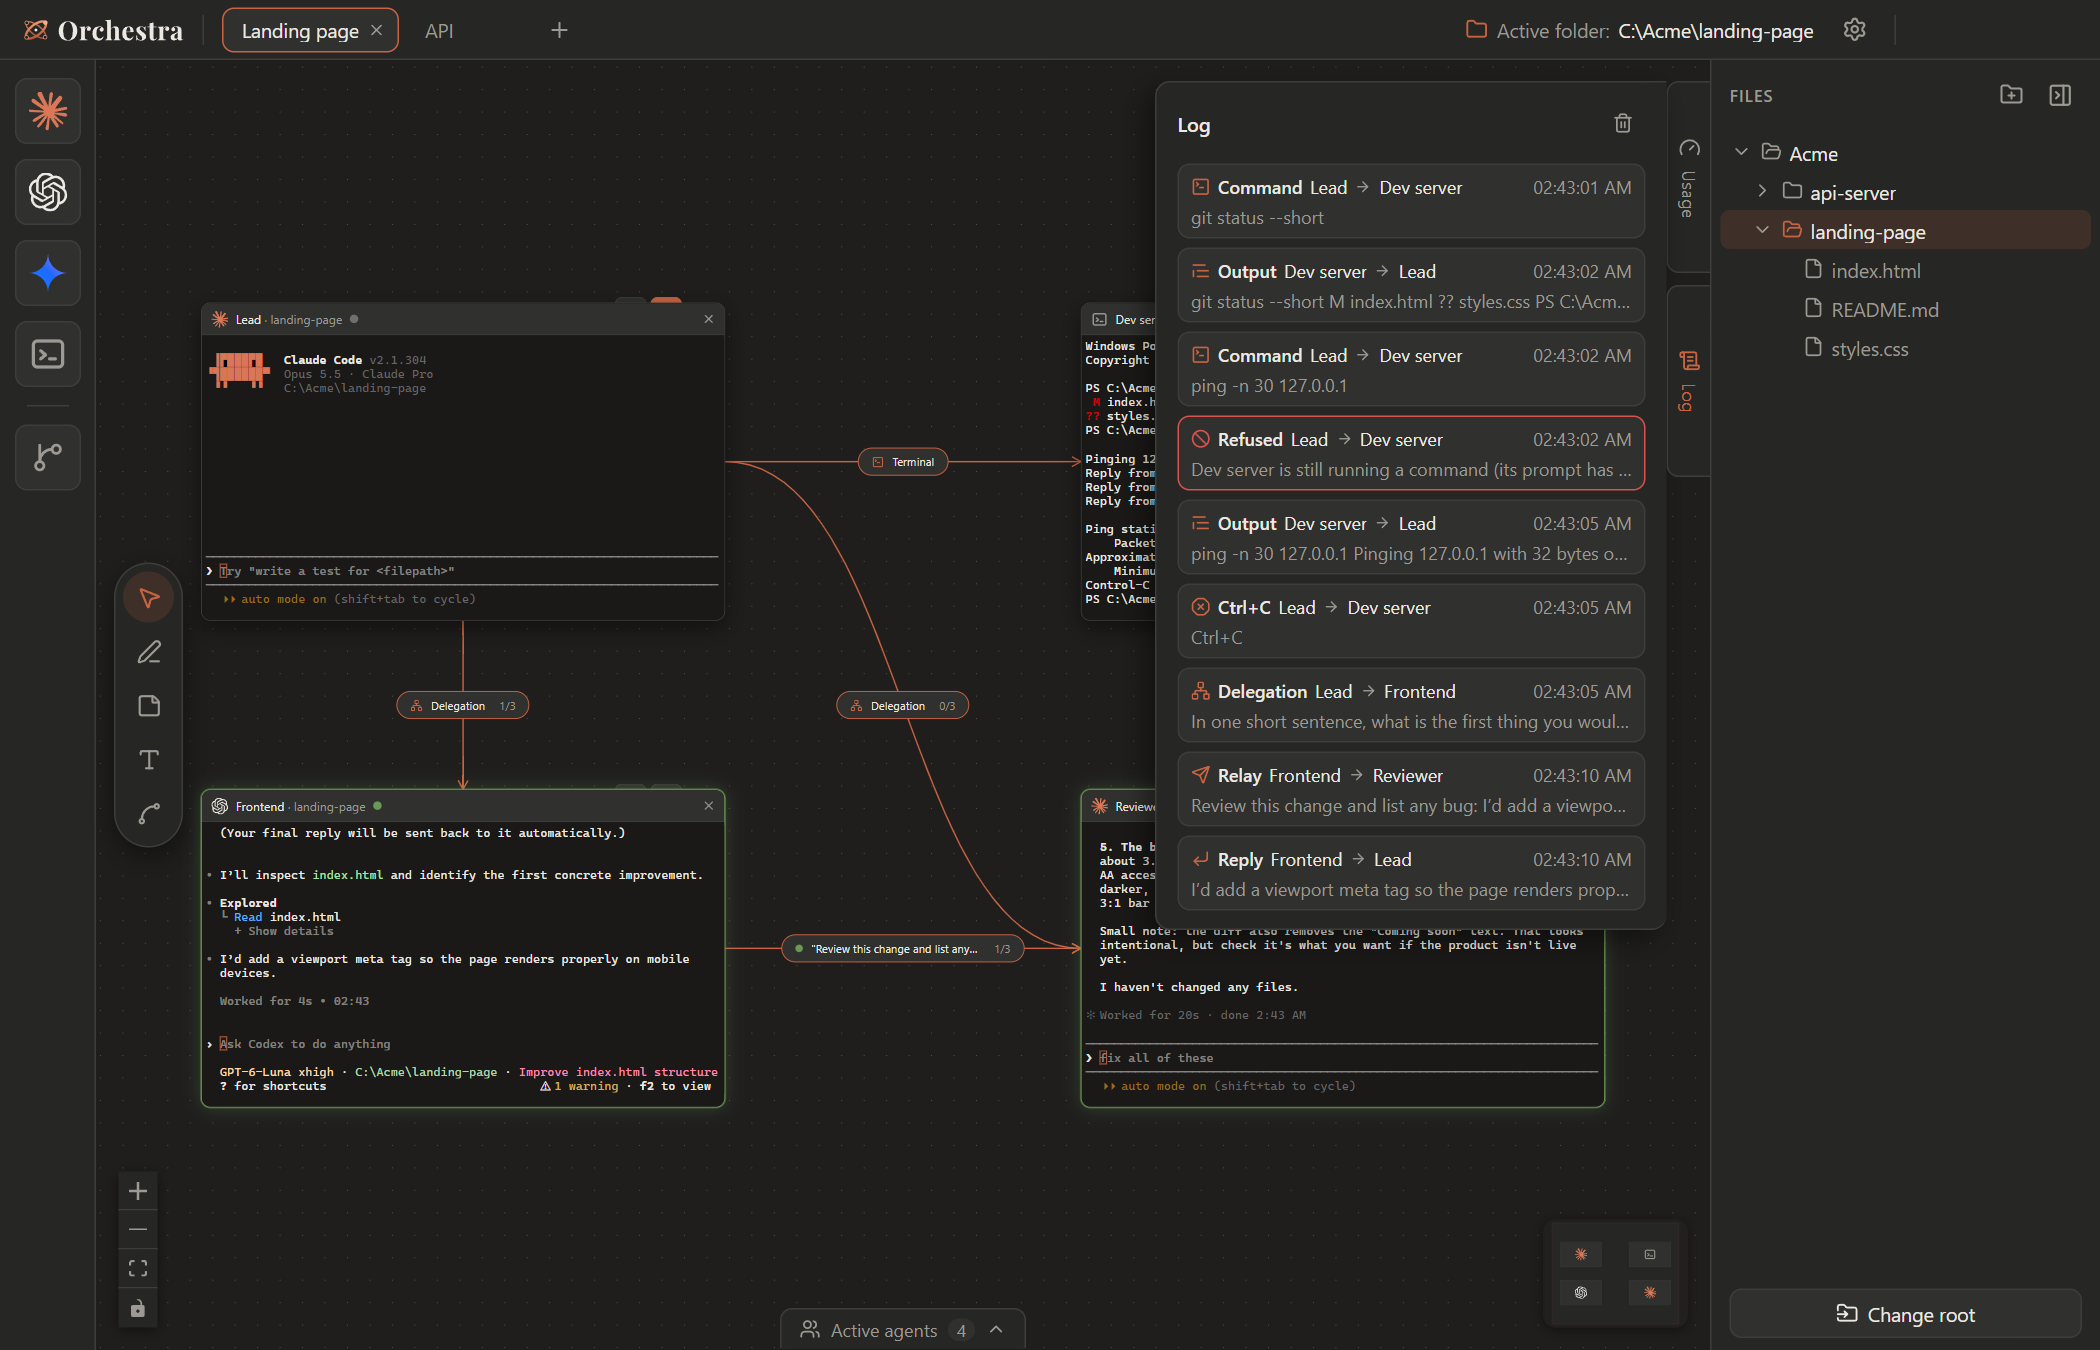Image resolution: width=2100 pixels, height=1350 pixels.
Task: Clear the Log with trash icon
Action: tap(1623, 123)
